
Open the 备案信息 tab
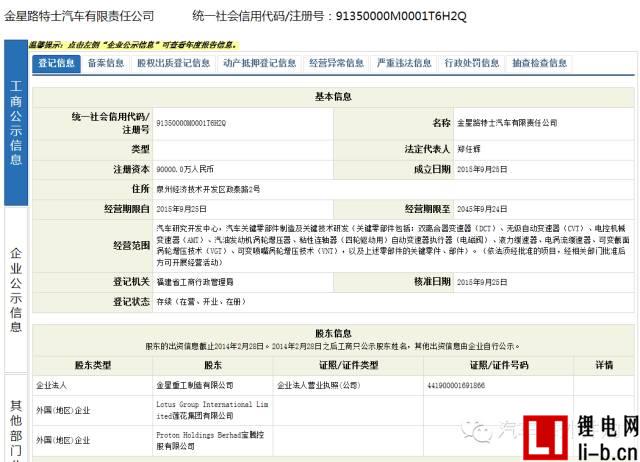[x=106, y=63]
